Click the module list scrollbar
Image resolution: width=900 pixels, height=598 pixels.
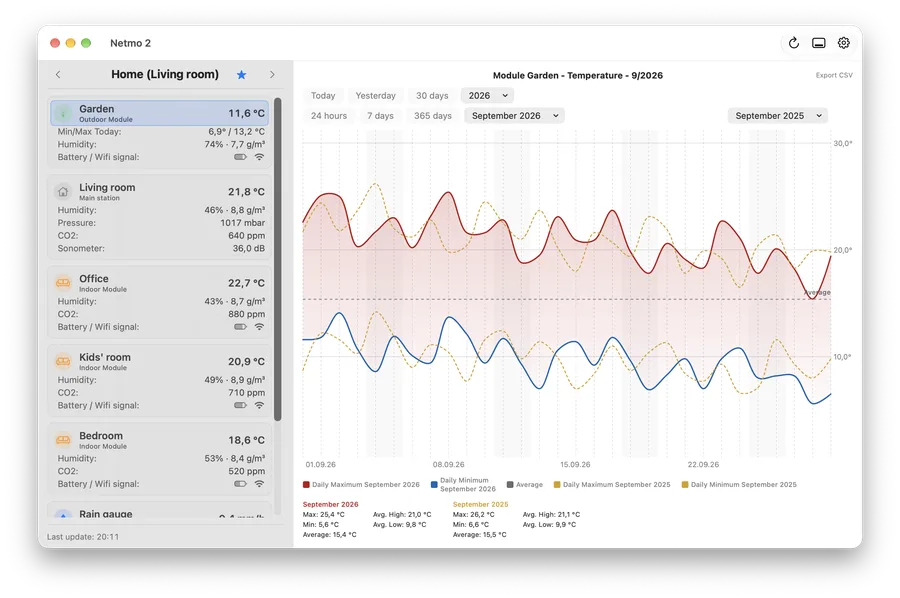[x=278, y=259]
